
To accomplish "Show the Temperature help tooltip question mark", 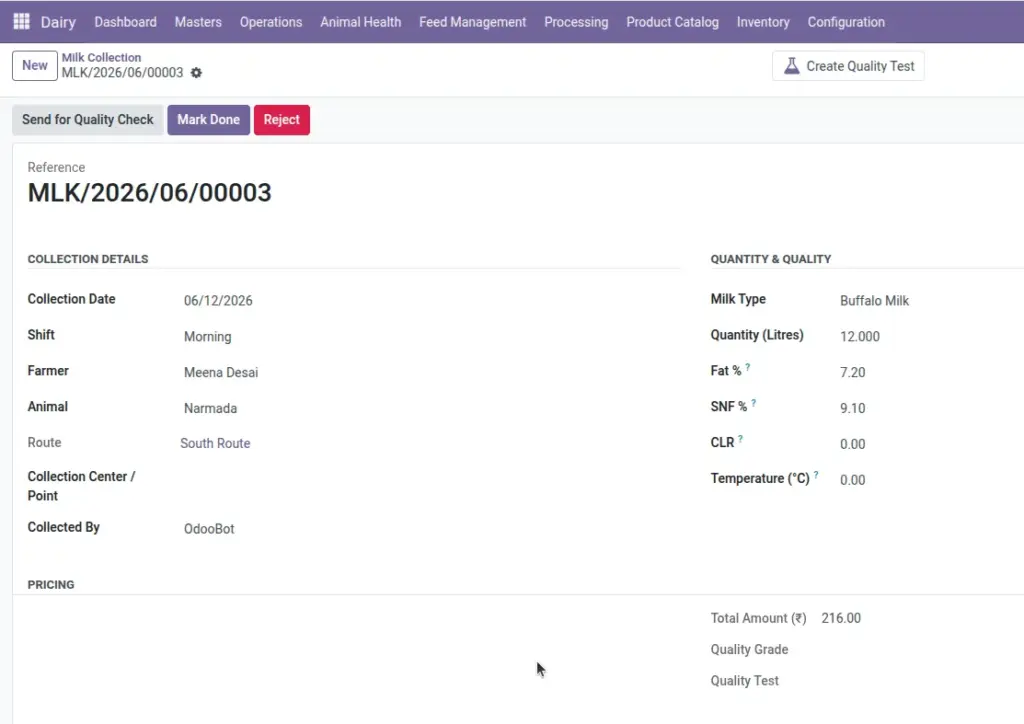I will pyautogui.click(x=816, y=475).
